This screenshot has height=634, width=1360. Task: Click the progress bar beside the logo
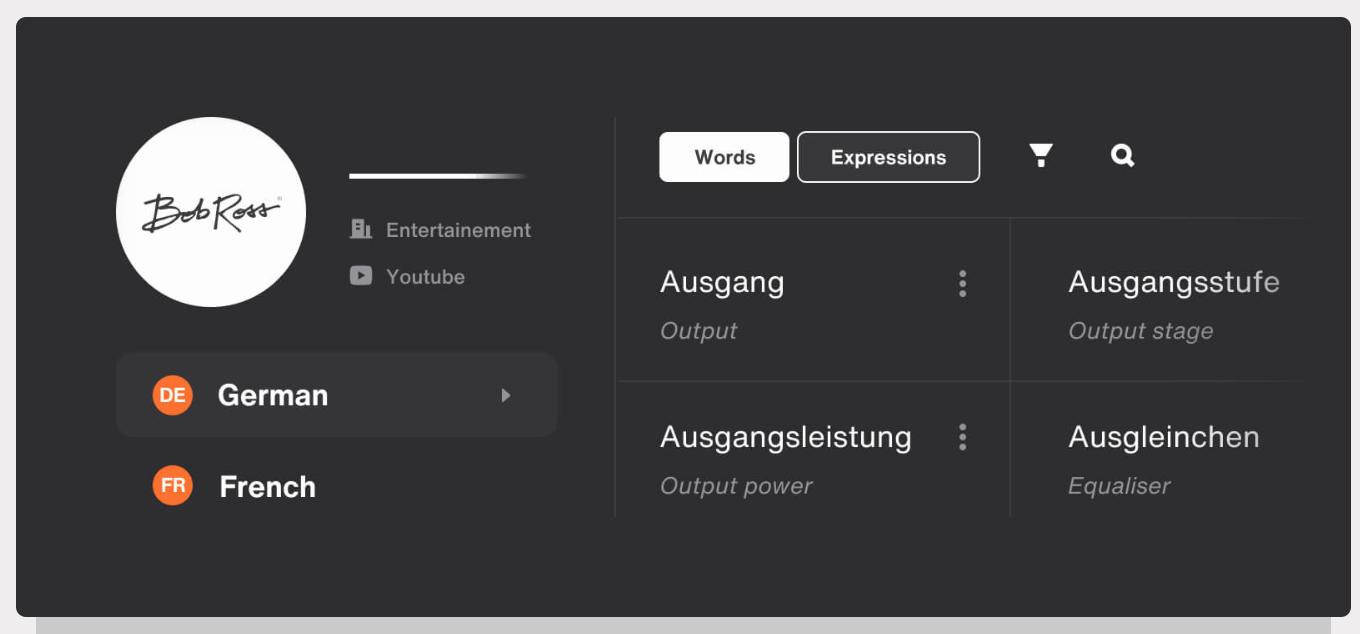point(437,176)
